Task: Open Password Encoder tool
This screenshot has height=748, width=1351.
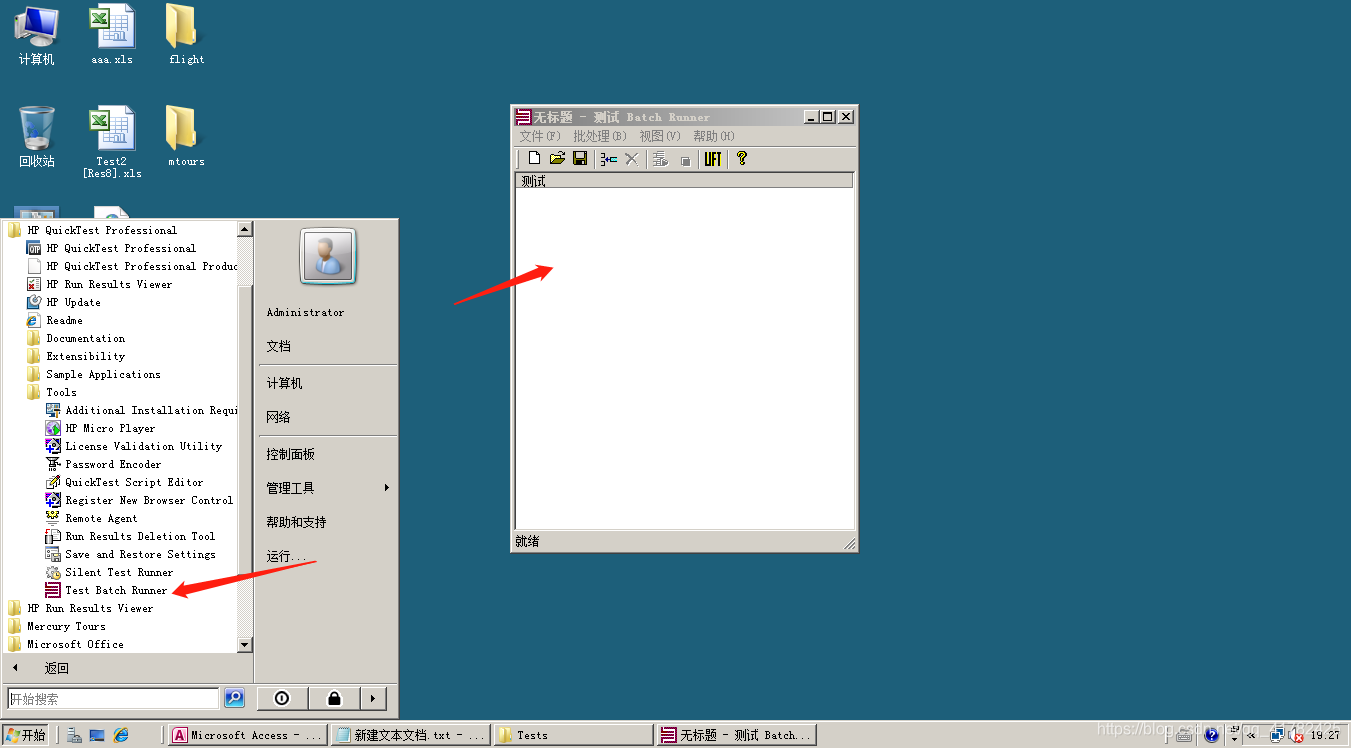Action: [103, 464]
